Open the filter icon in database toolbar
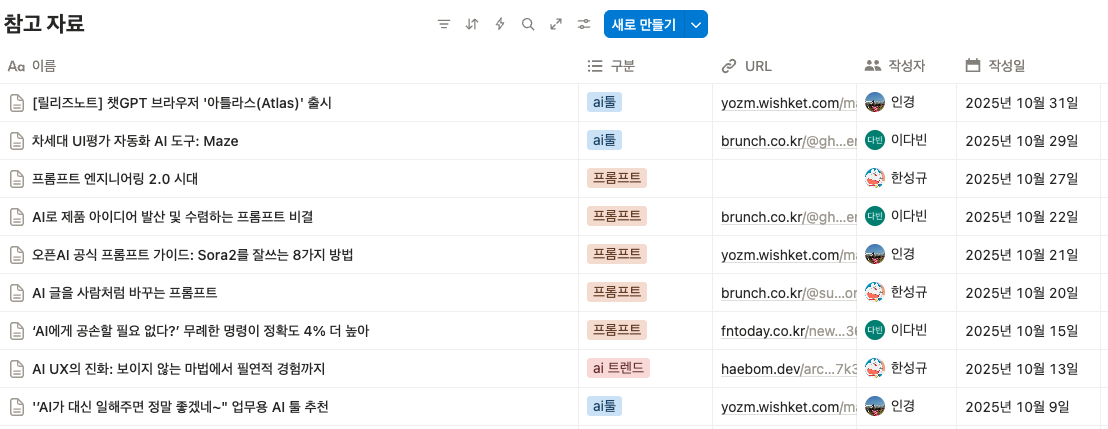1108x429 pixels. (444, 24)
